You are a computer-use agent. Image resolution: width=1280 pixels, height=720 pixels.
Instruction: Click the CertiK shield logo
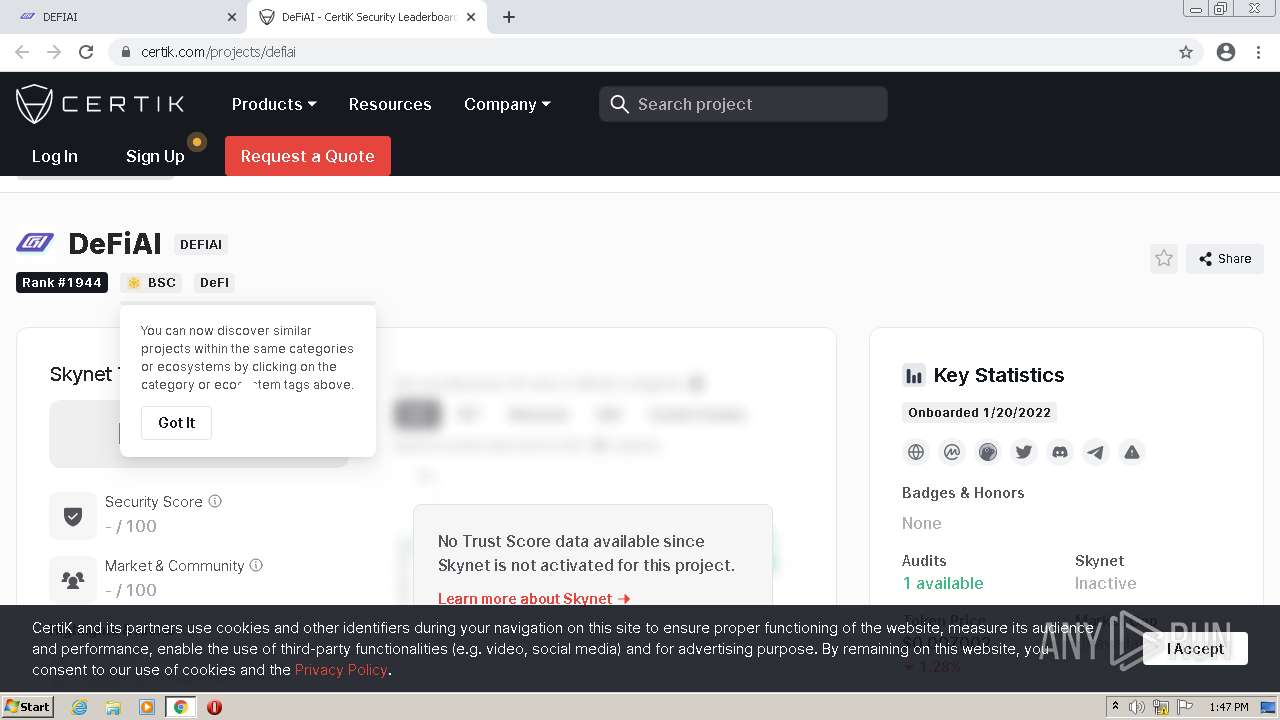[34, 104]
